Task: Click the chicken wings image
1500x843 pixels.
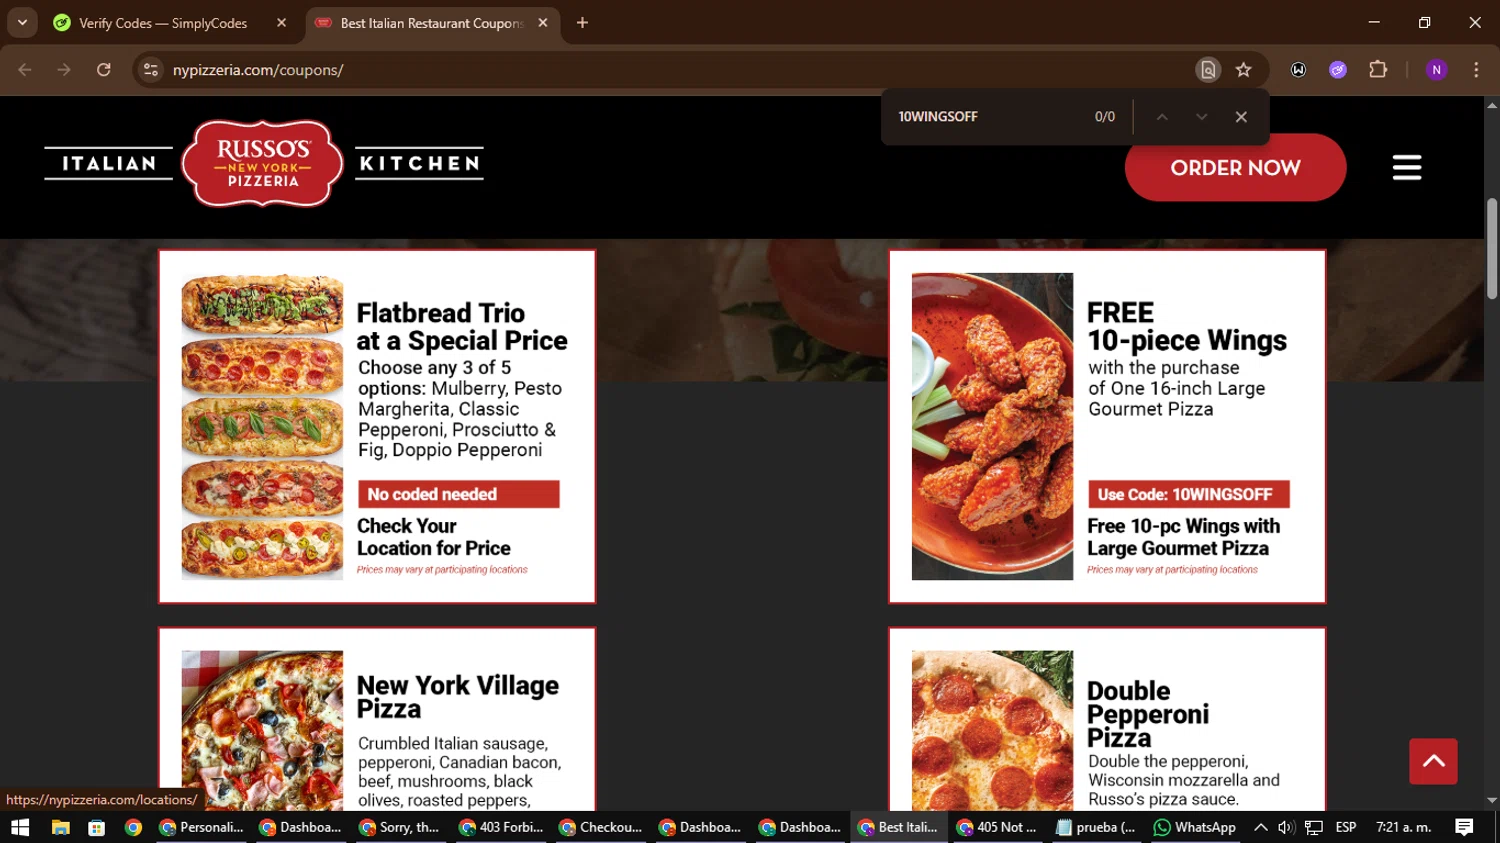Action: (992, 427)
